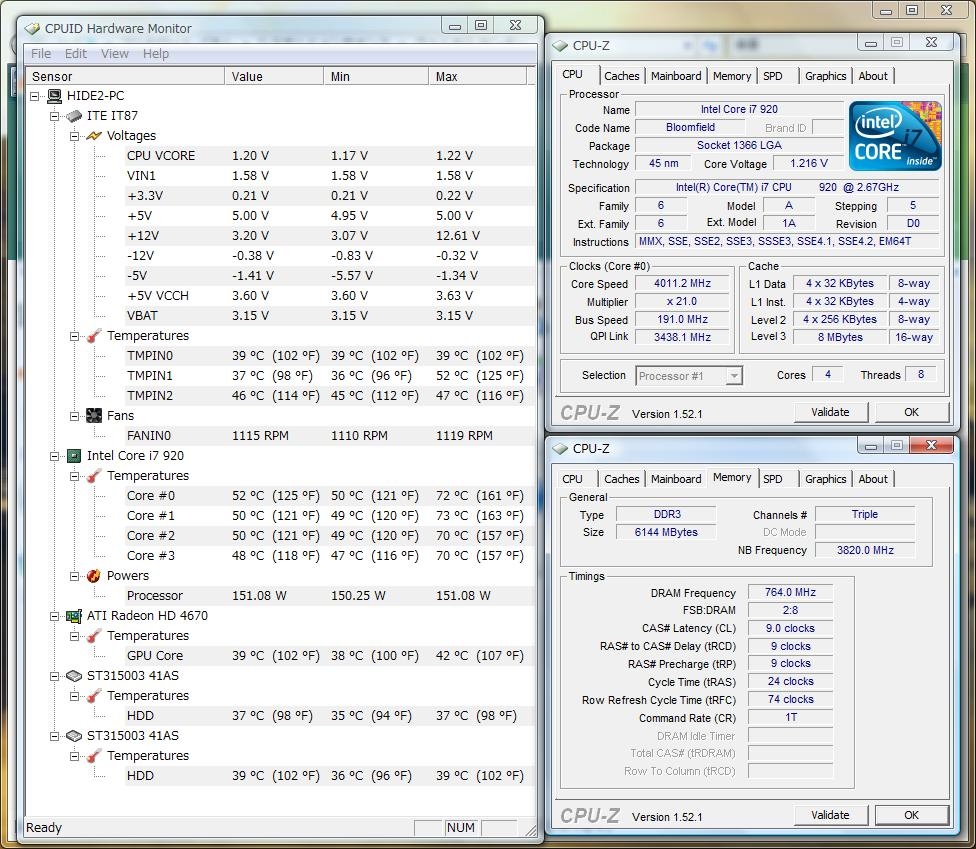Click the NB Frequency 3820.0 MHz value
The height and width of the screenshot is (849, 976).
coord(865,550)
